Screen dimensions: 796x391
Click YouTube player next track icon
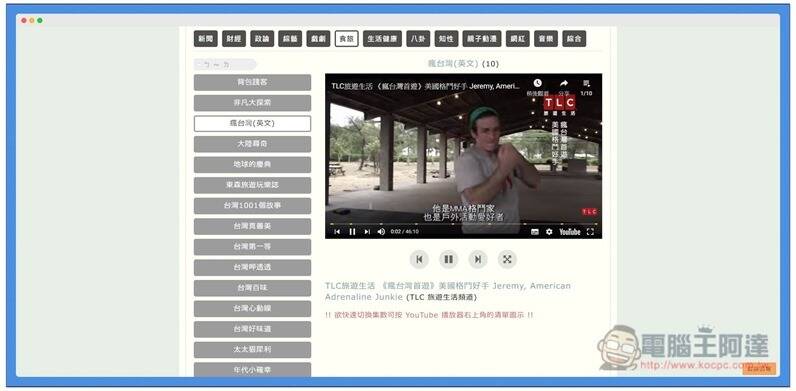pyautogui.click(x=367, y=232)
